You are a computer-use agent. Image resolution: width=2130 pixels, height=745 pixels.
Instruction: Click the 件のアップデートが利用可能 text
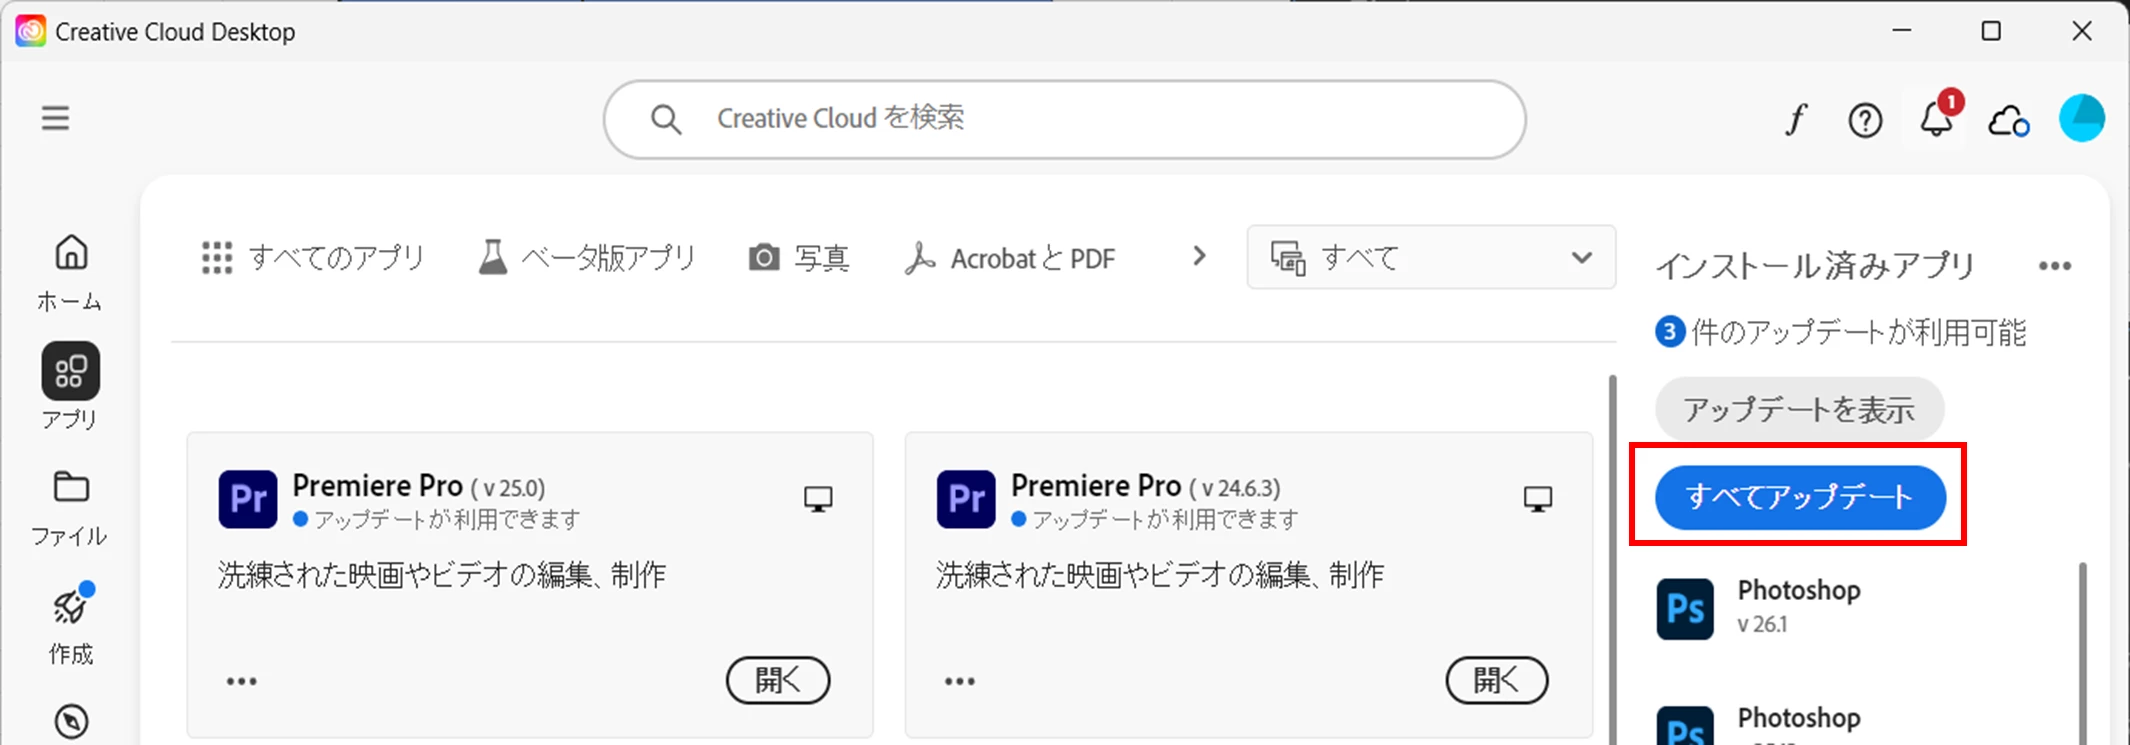pyautogui.click(x=1858, y=332)
